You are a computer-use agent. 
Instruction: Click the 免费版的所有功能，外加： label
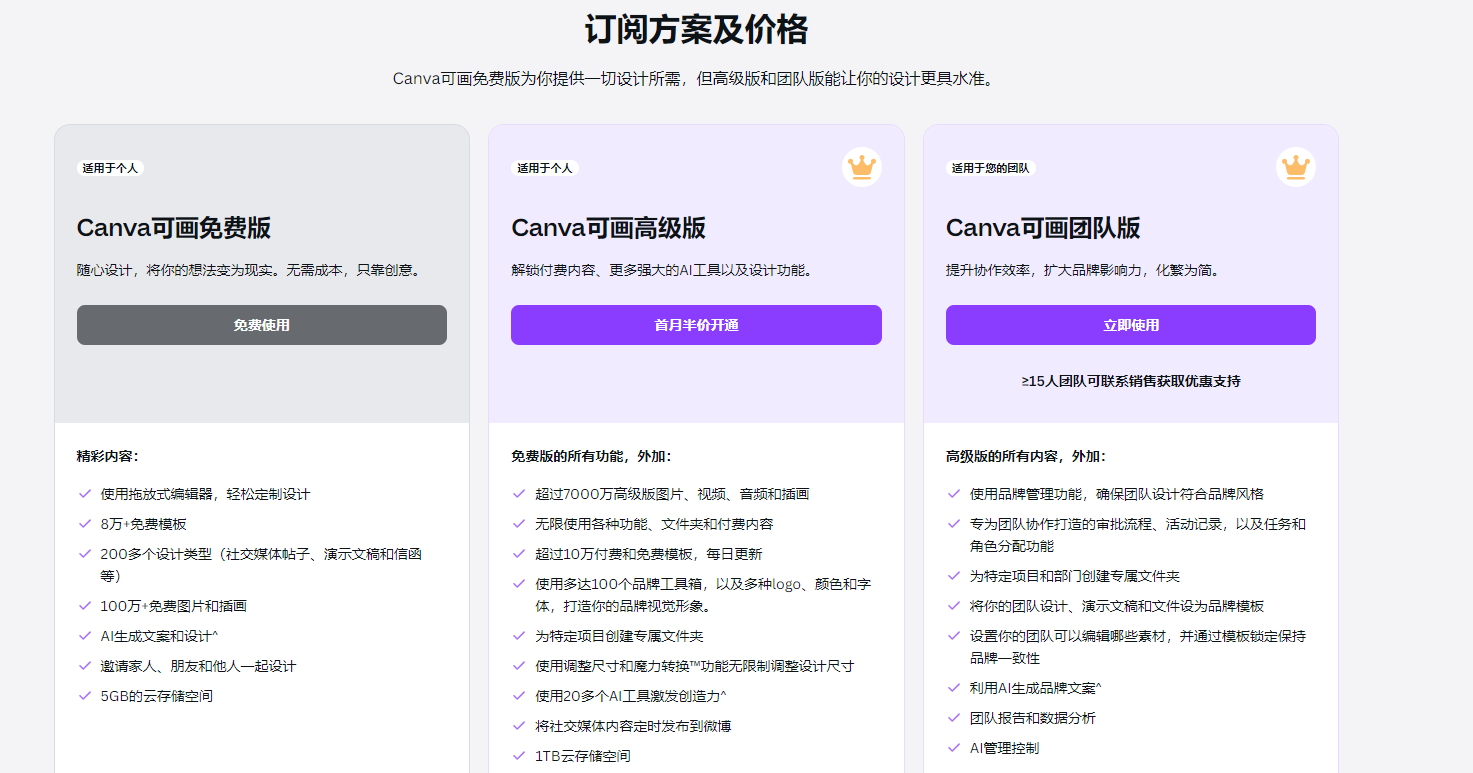click(592, 456)
